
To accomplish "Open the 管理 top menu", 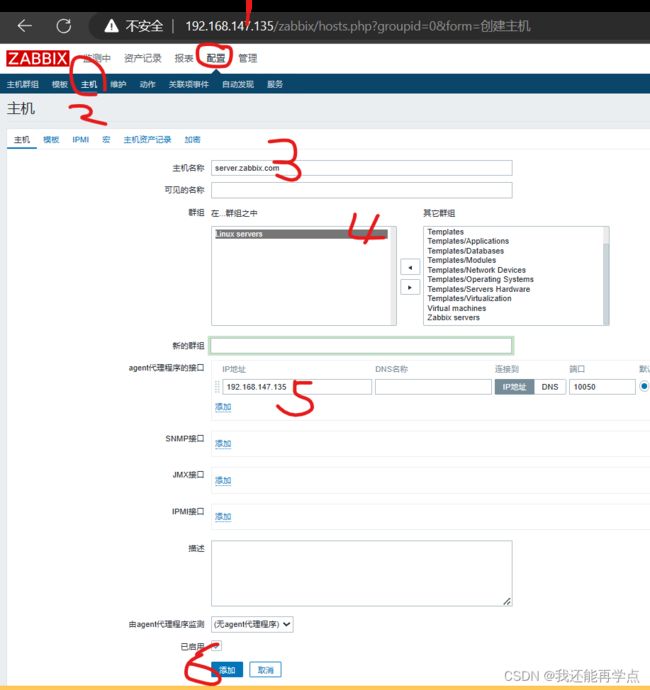I will pos(247,58).
